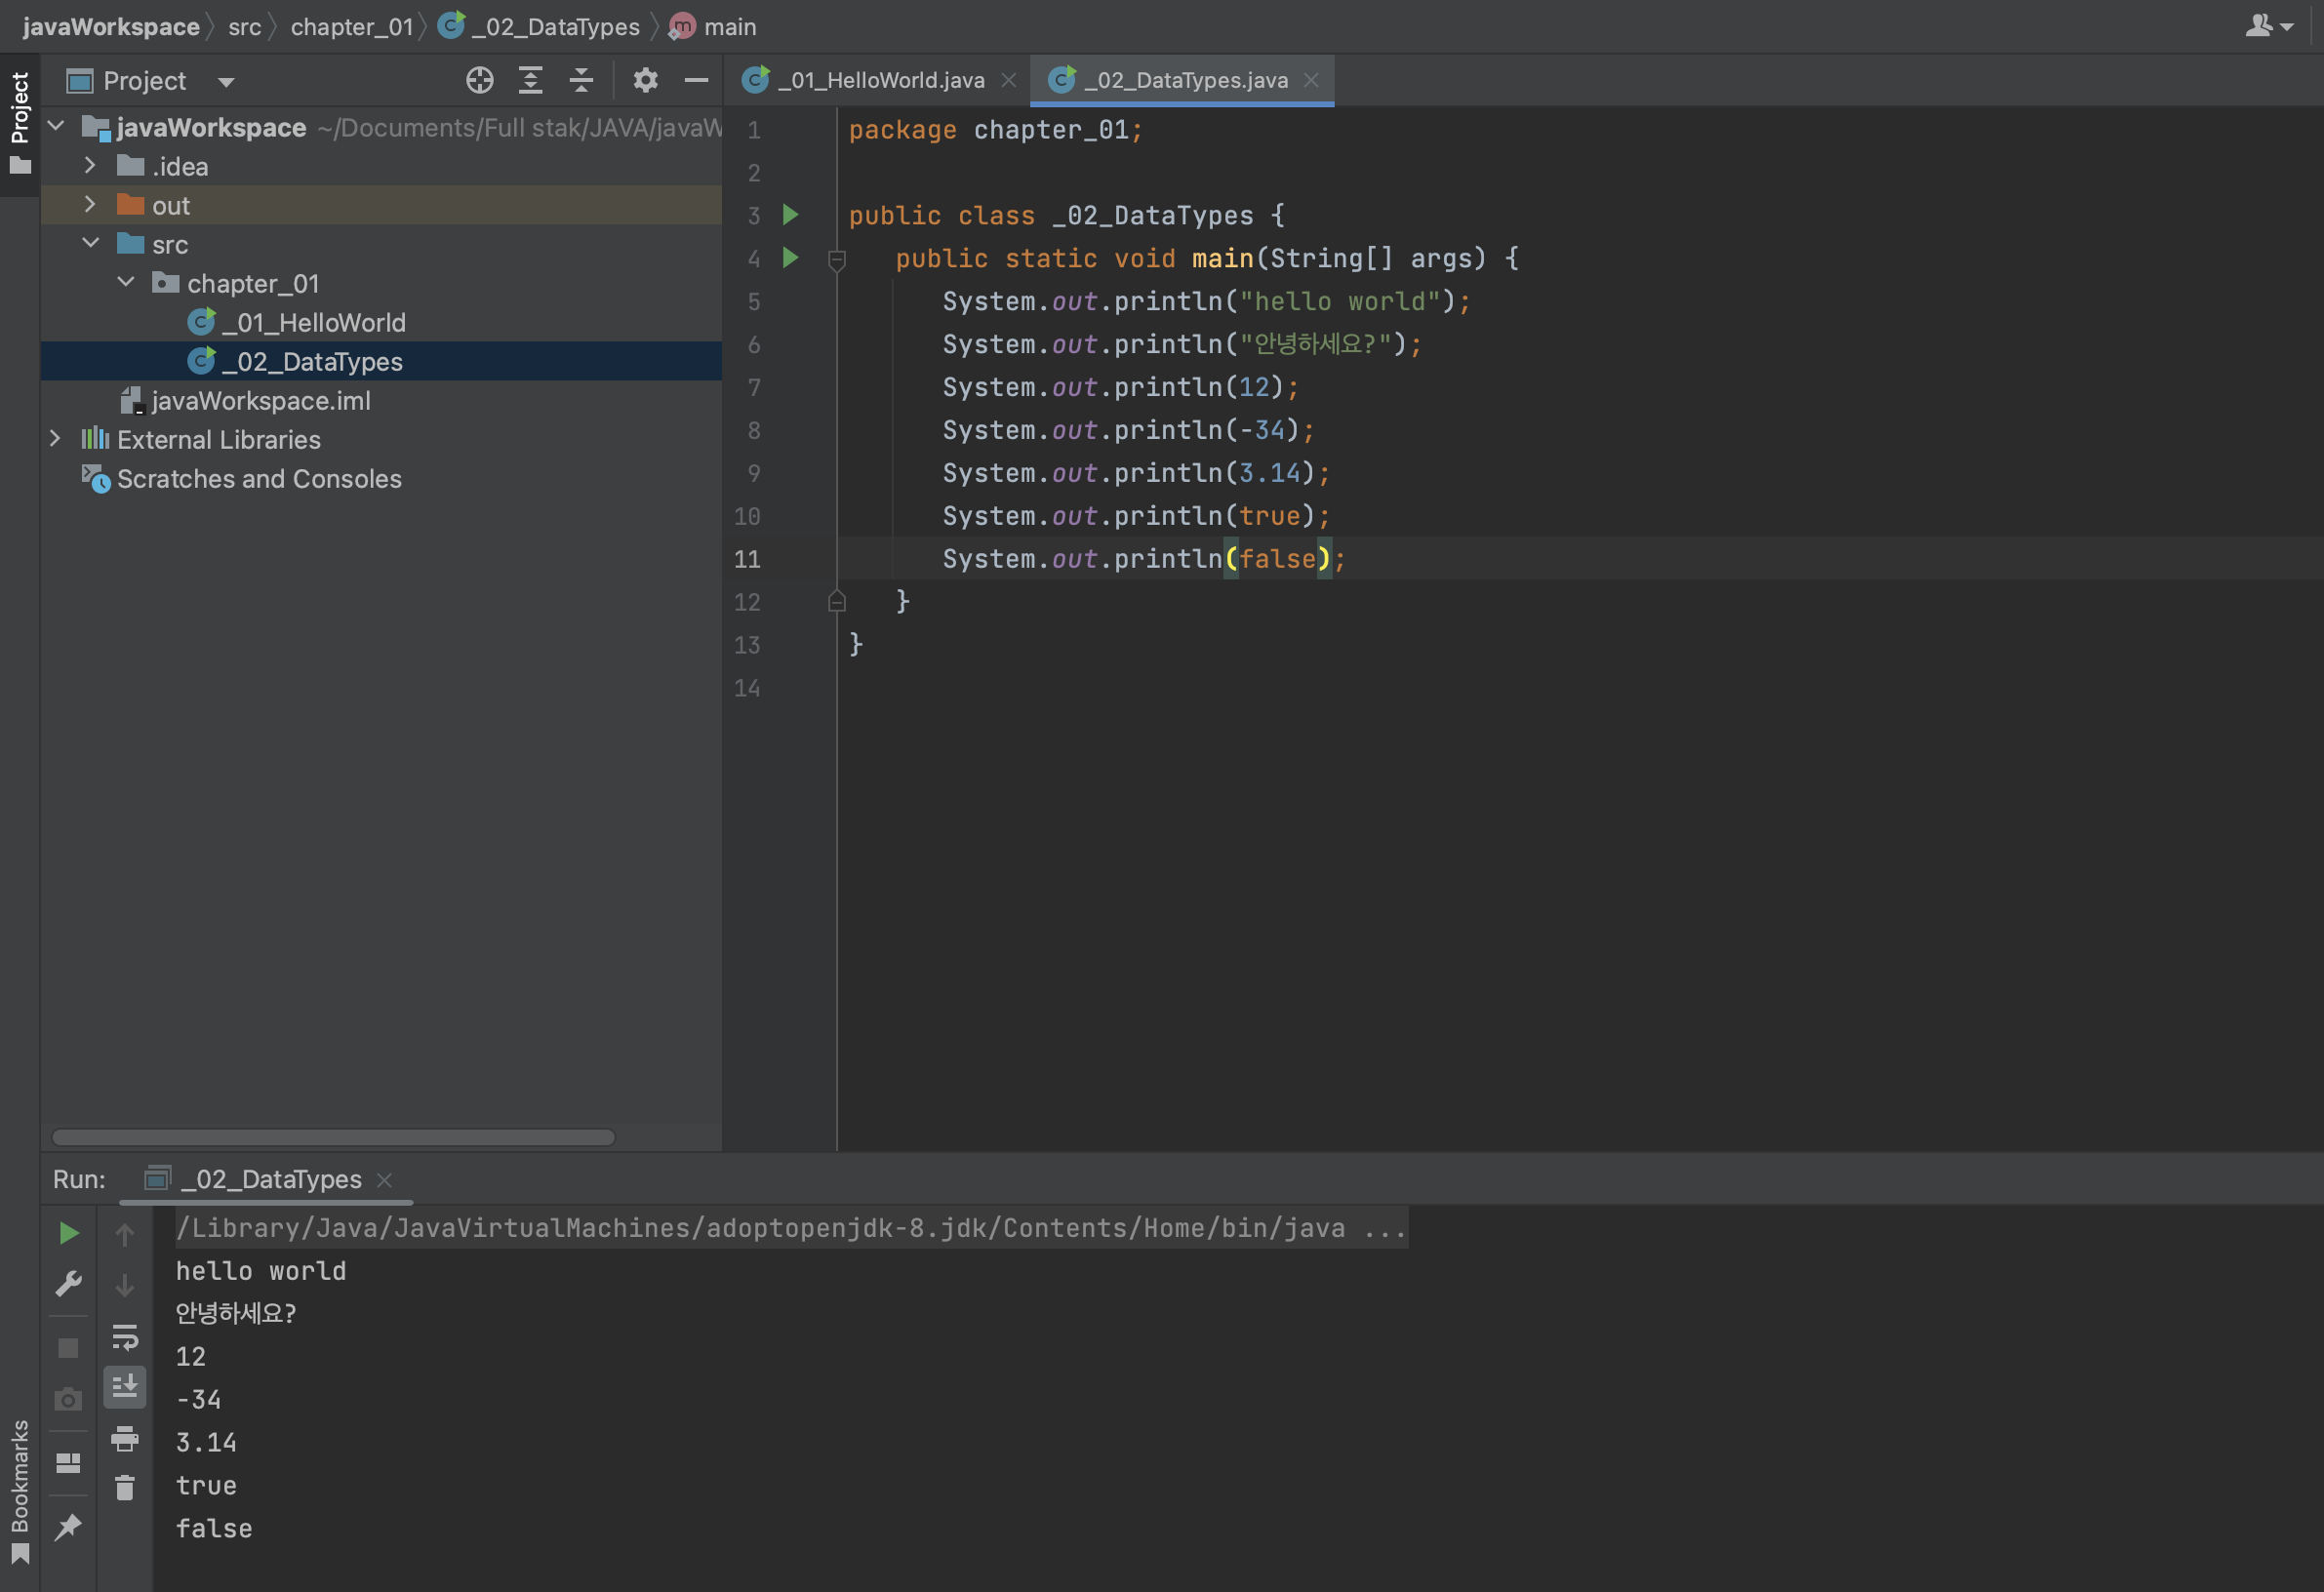Clear console with trash icon
This screenshot has height=1592, width=2324.
tap(124, 1488)
